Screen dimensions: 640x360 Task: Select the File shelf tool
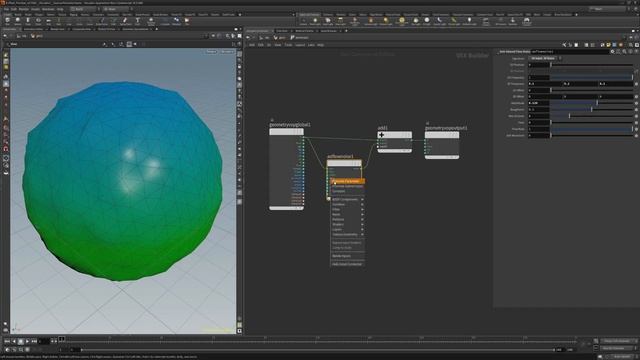(187, 21)
